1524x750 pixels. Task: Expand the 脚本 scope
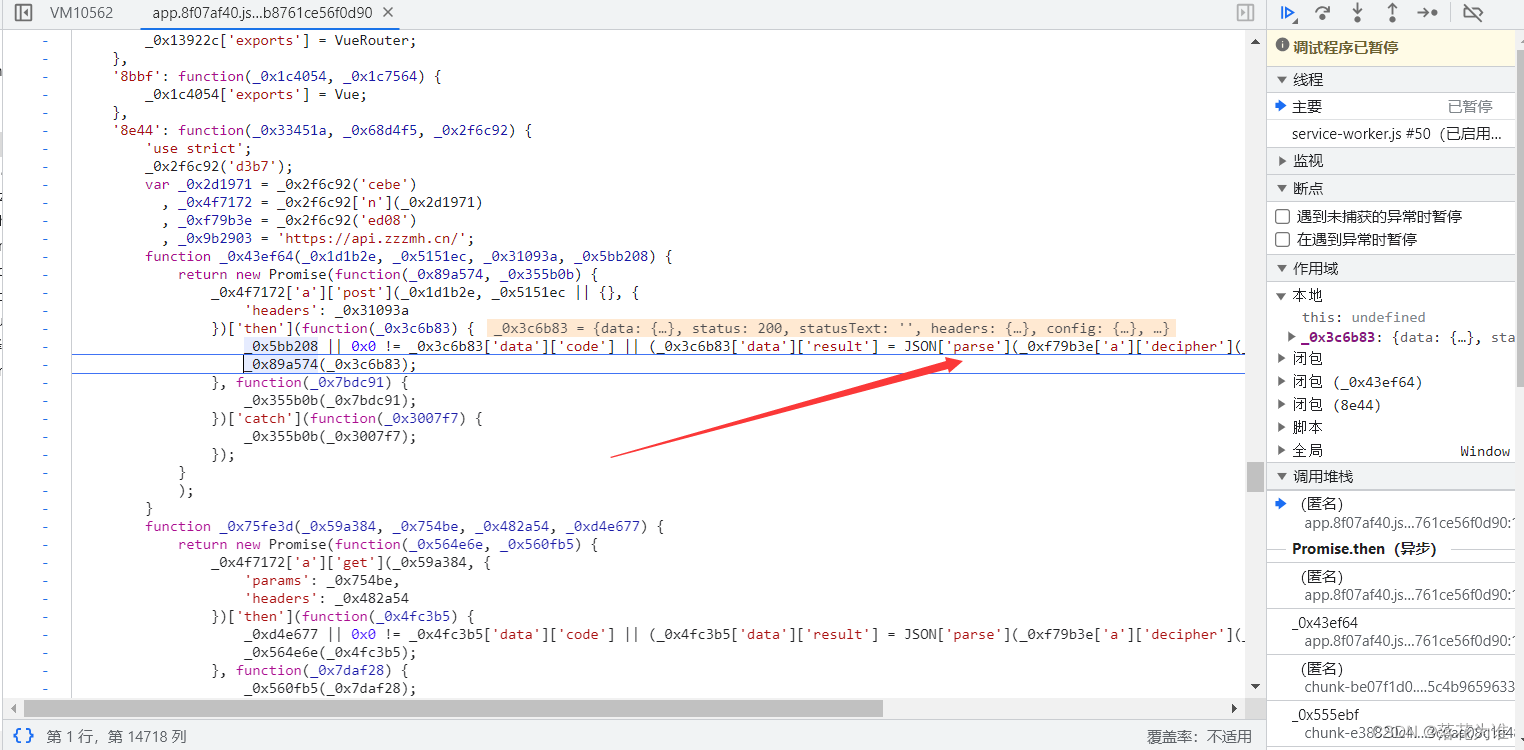1282,427
